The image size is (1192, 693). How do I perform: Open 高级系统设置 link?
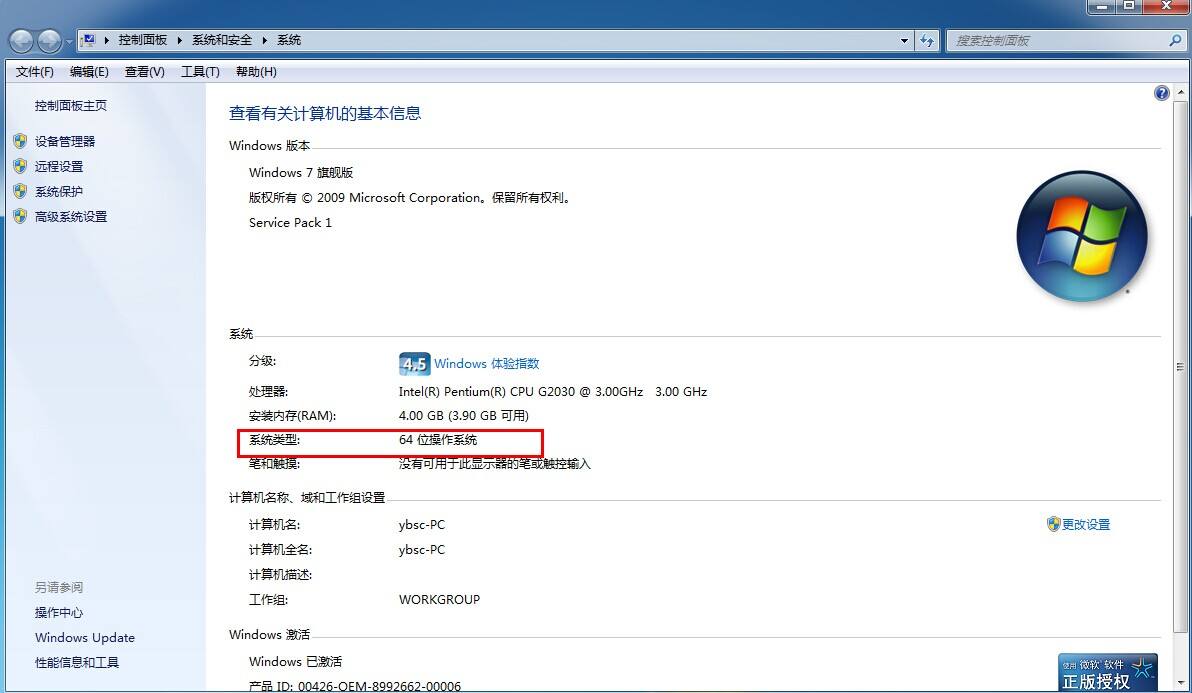click(71, 217)
